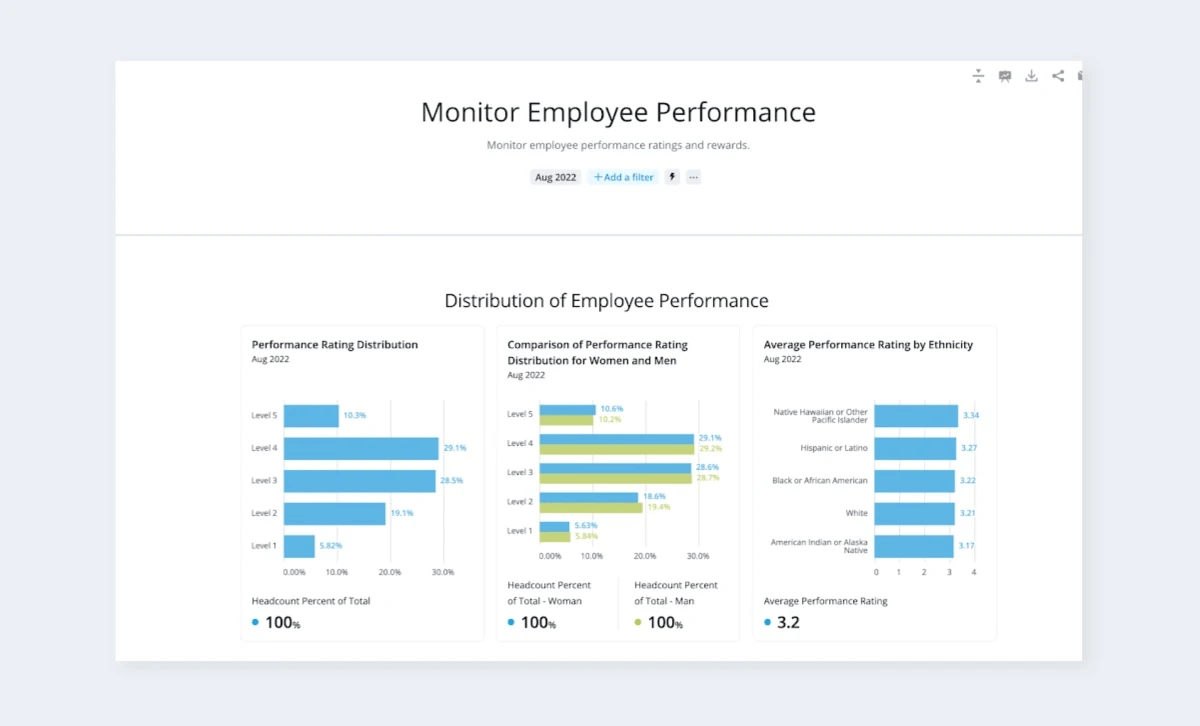The width and height of the screenshot is (1200, 726).
Task: Click the collapse sections icon at top right
Action: tap(978, 76)
